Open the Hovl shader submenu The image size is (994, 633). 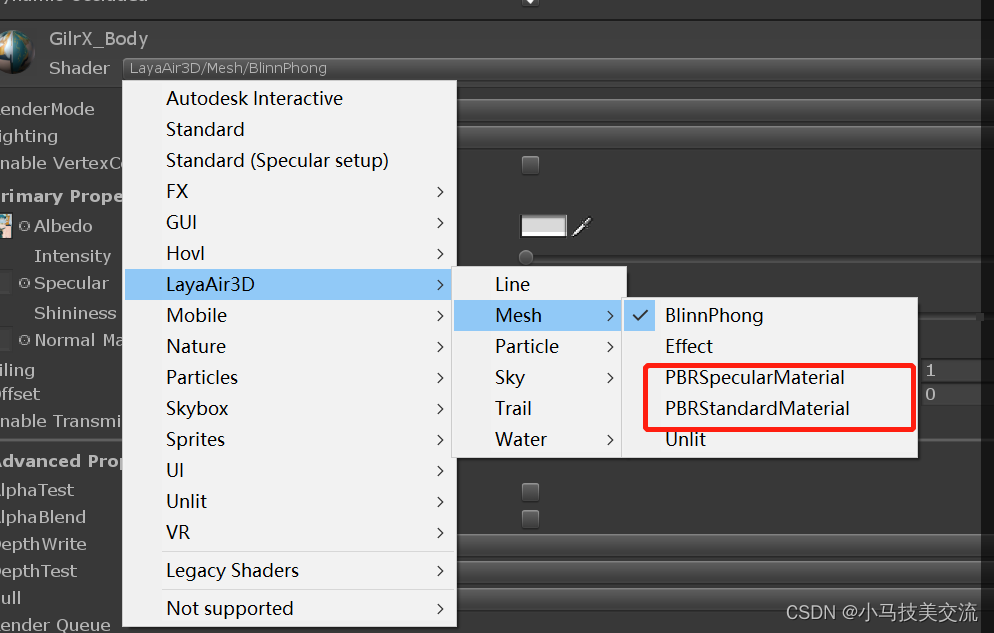tap(290, 253)
